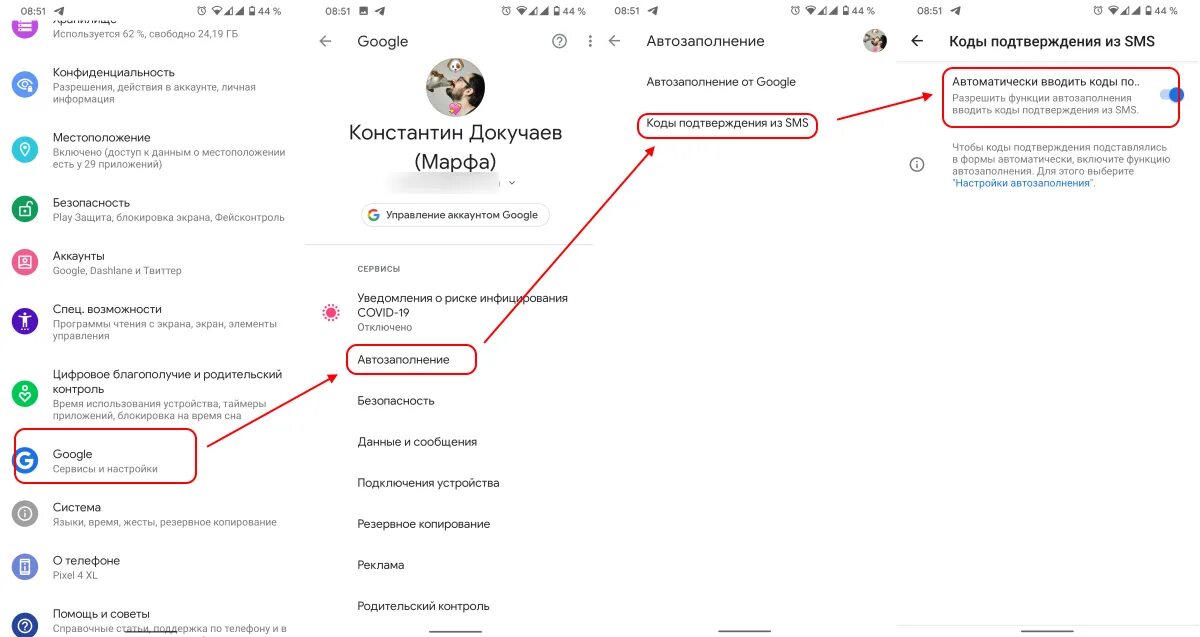Go back from the Google screen
The width and height of the screenshot is (1200, 637).
(x=325, y=41)
